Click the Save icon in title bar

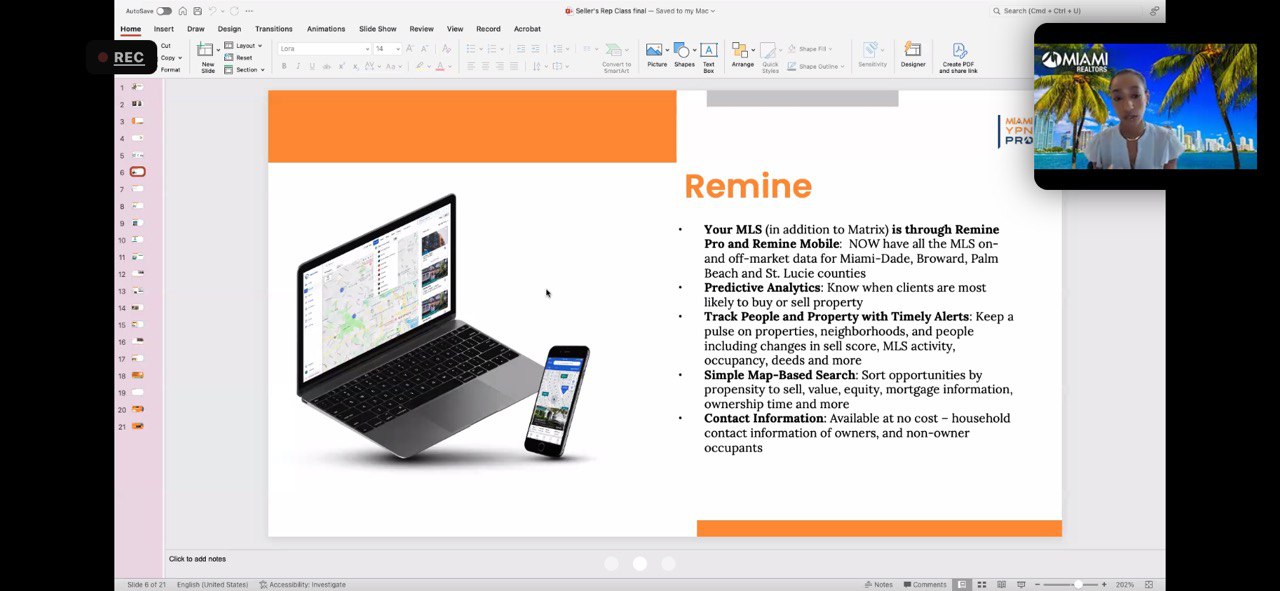[197, 11]
